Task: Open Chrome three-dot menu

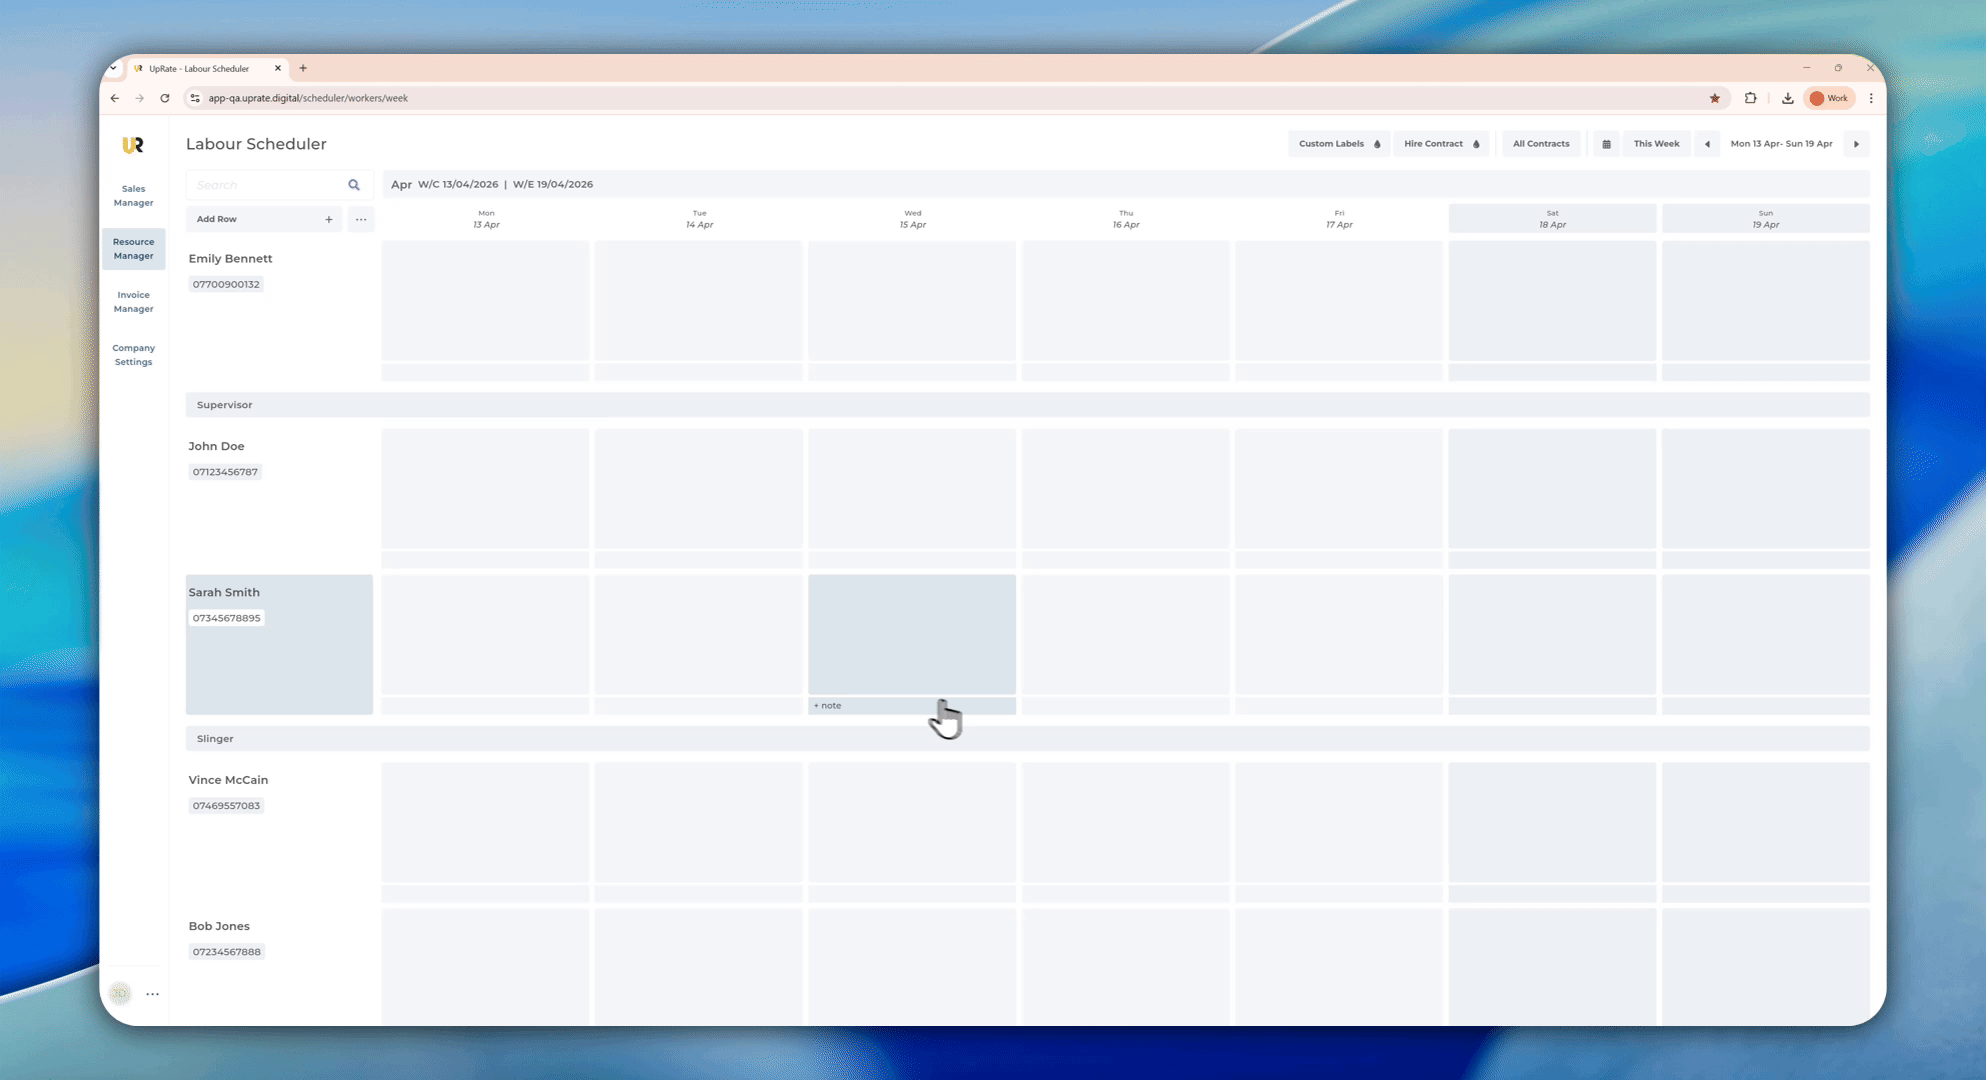Action: (1871, 98)
